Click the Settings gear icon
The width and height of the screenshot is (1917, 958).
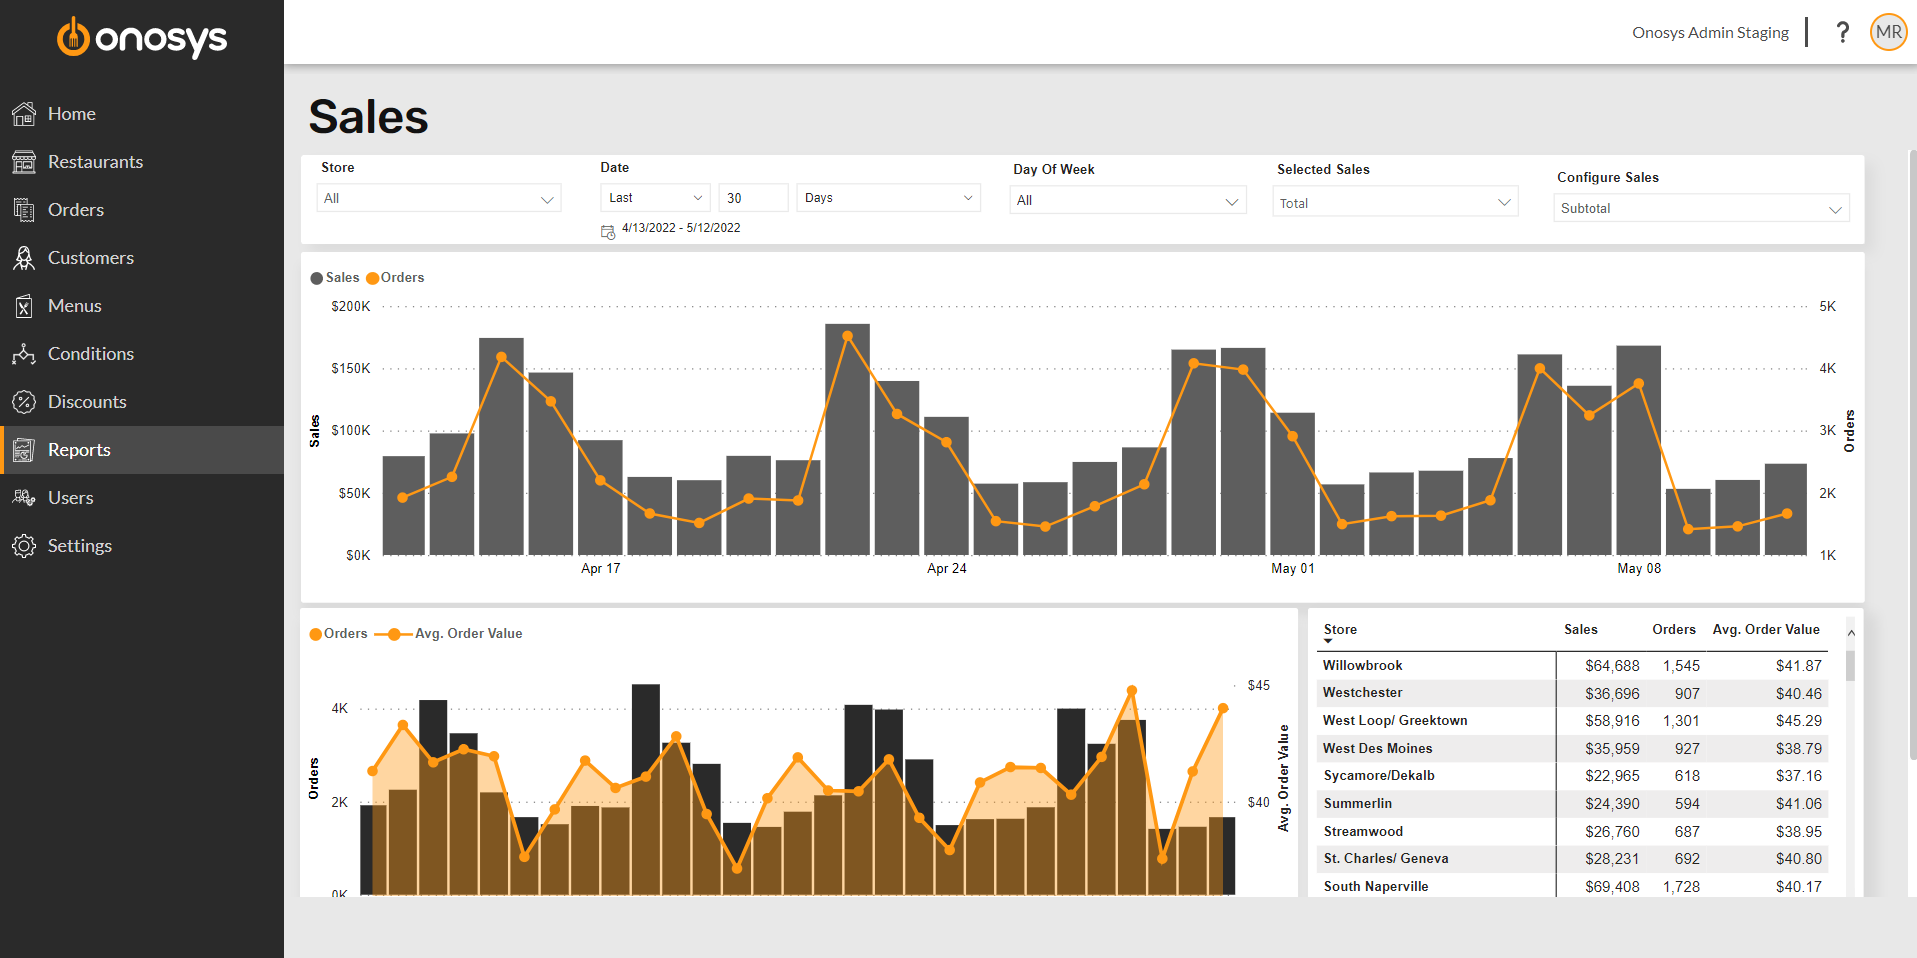pyautogui.click(x=24, y=546)
